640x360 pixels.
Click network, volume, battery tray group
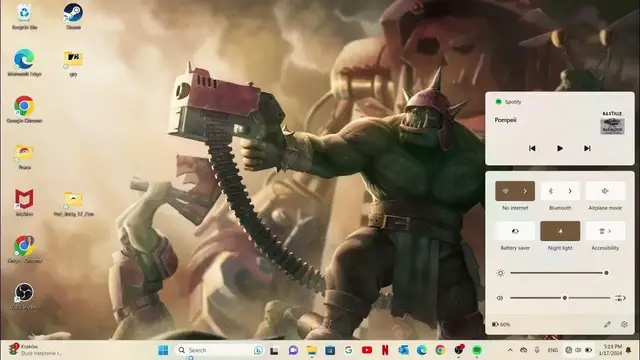point(578,350)
